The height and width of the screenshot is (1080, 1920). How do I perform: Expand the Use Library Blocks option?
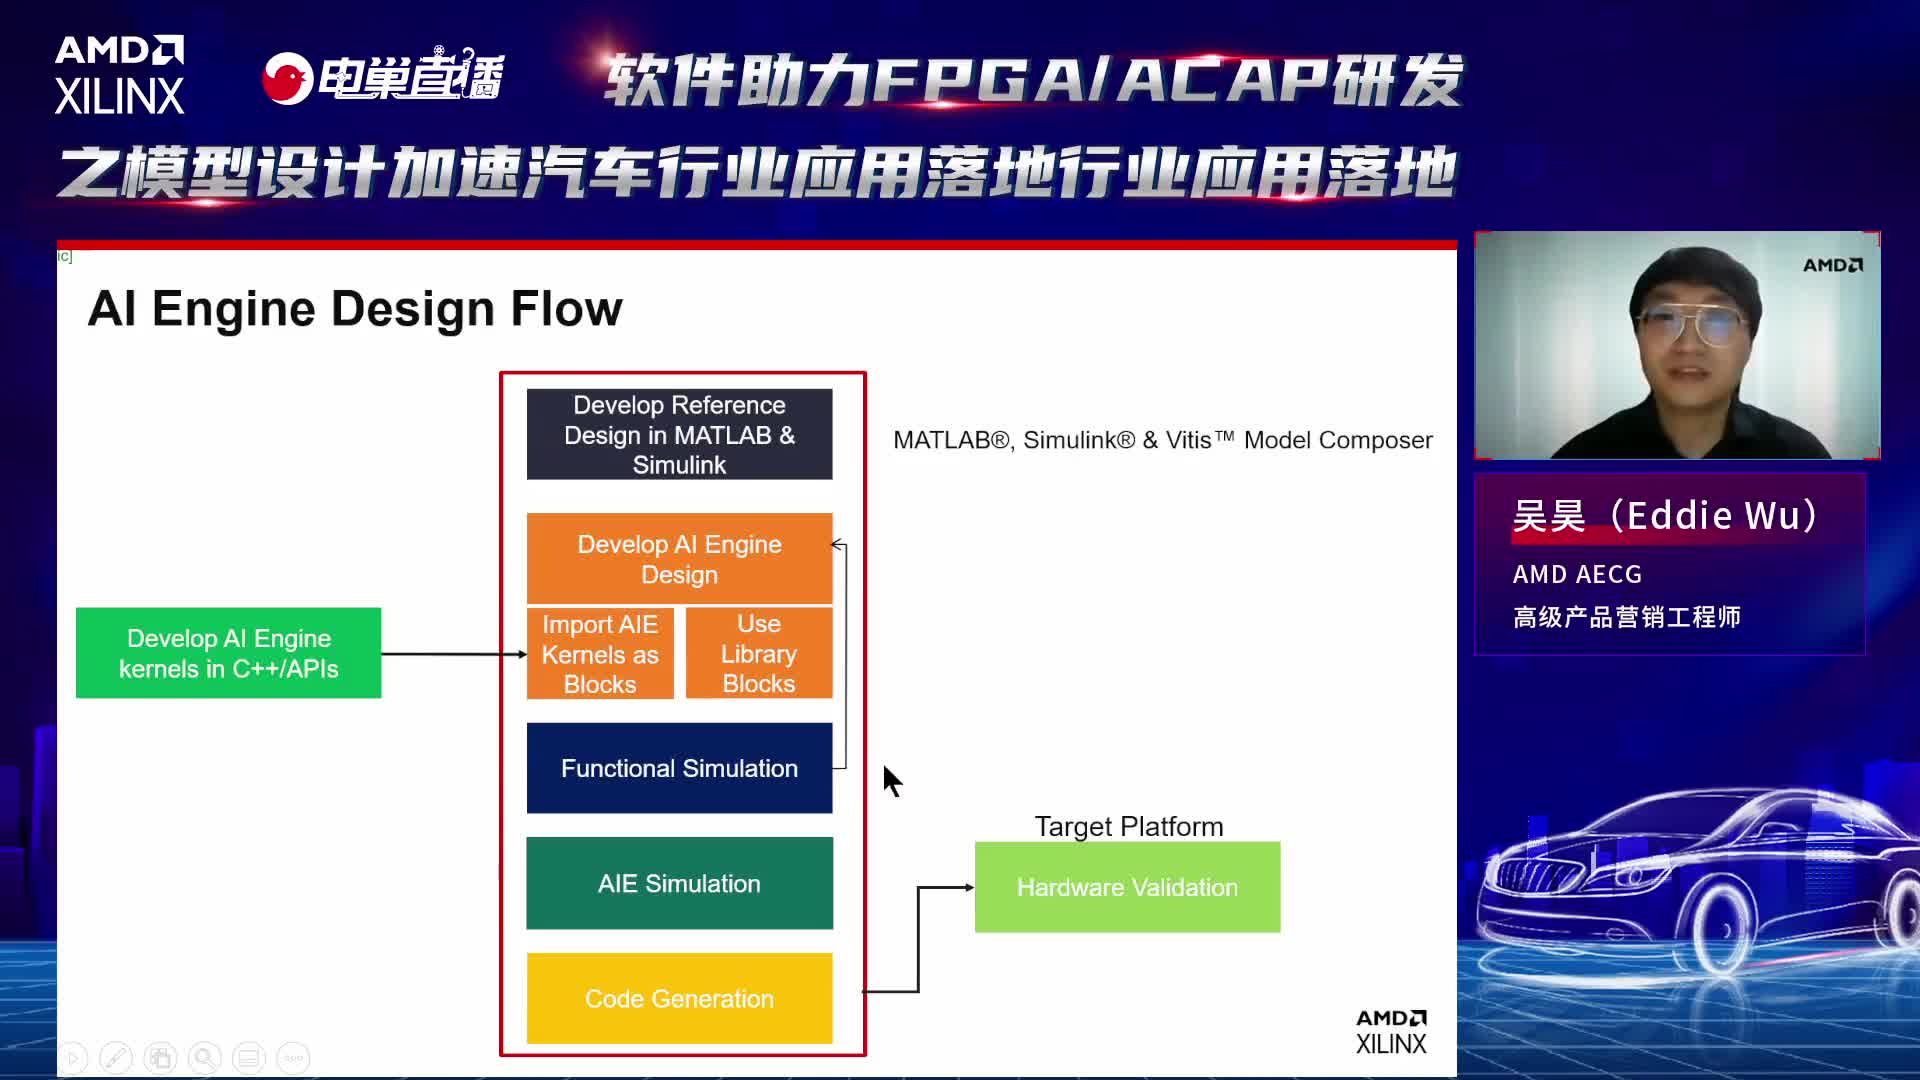pyautogui.click(x=758, y=654)
